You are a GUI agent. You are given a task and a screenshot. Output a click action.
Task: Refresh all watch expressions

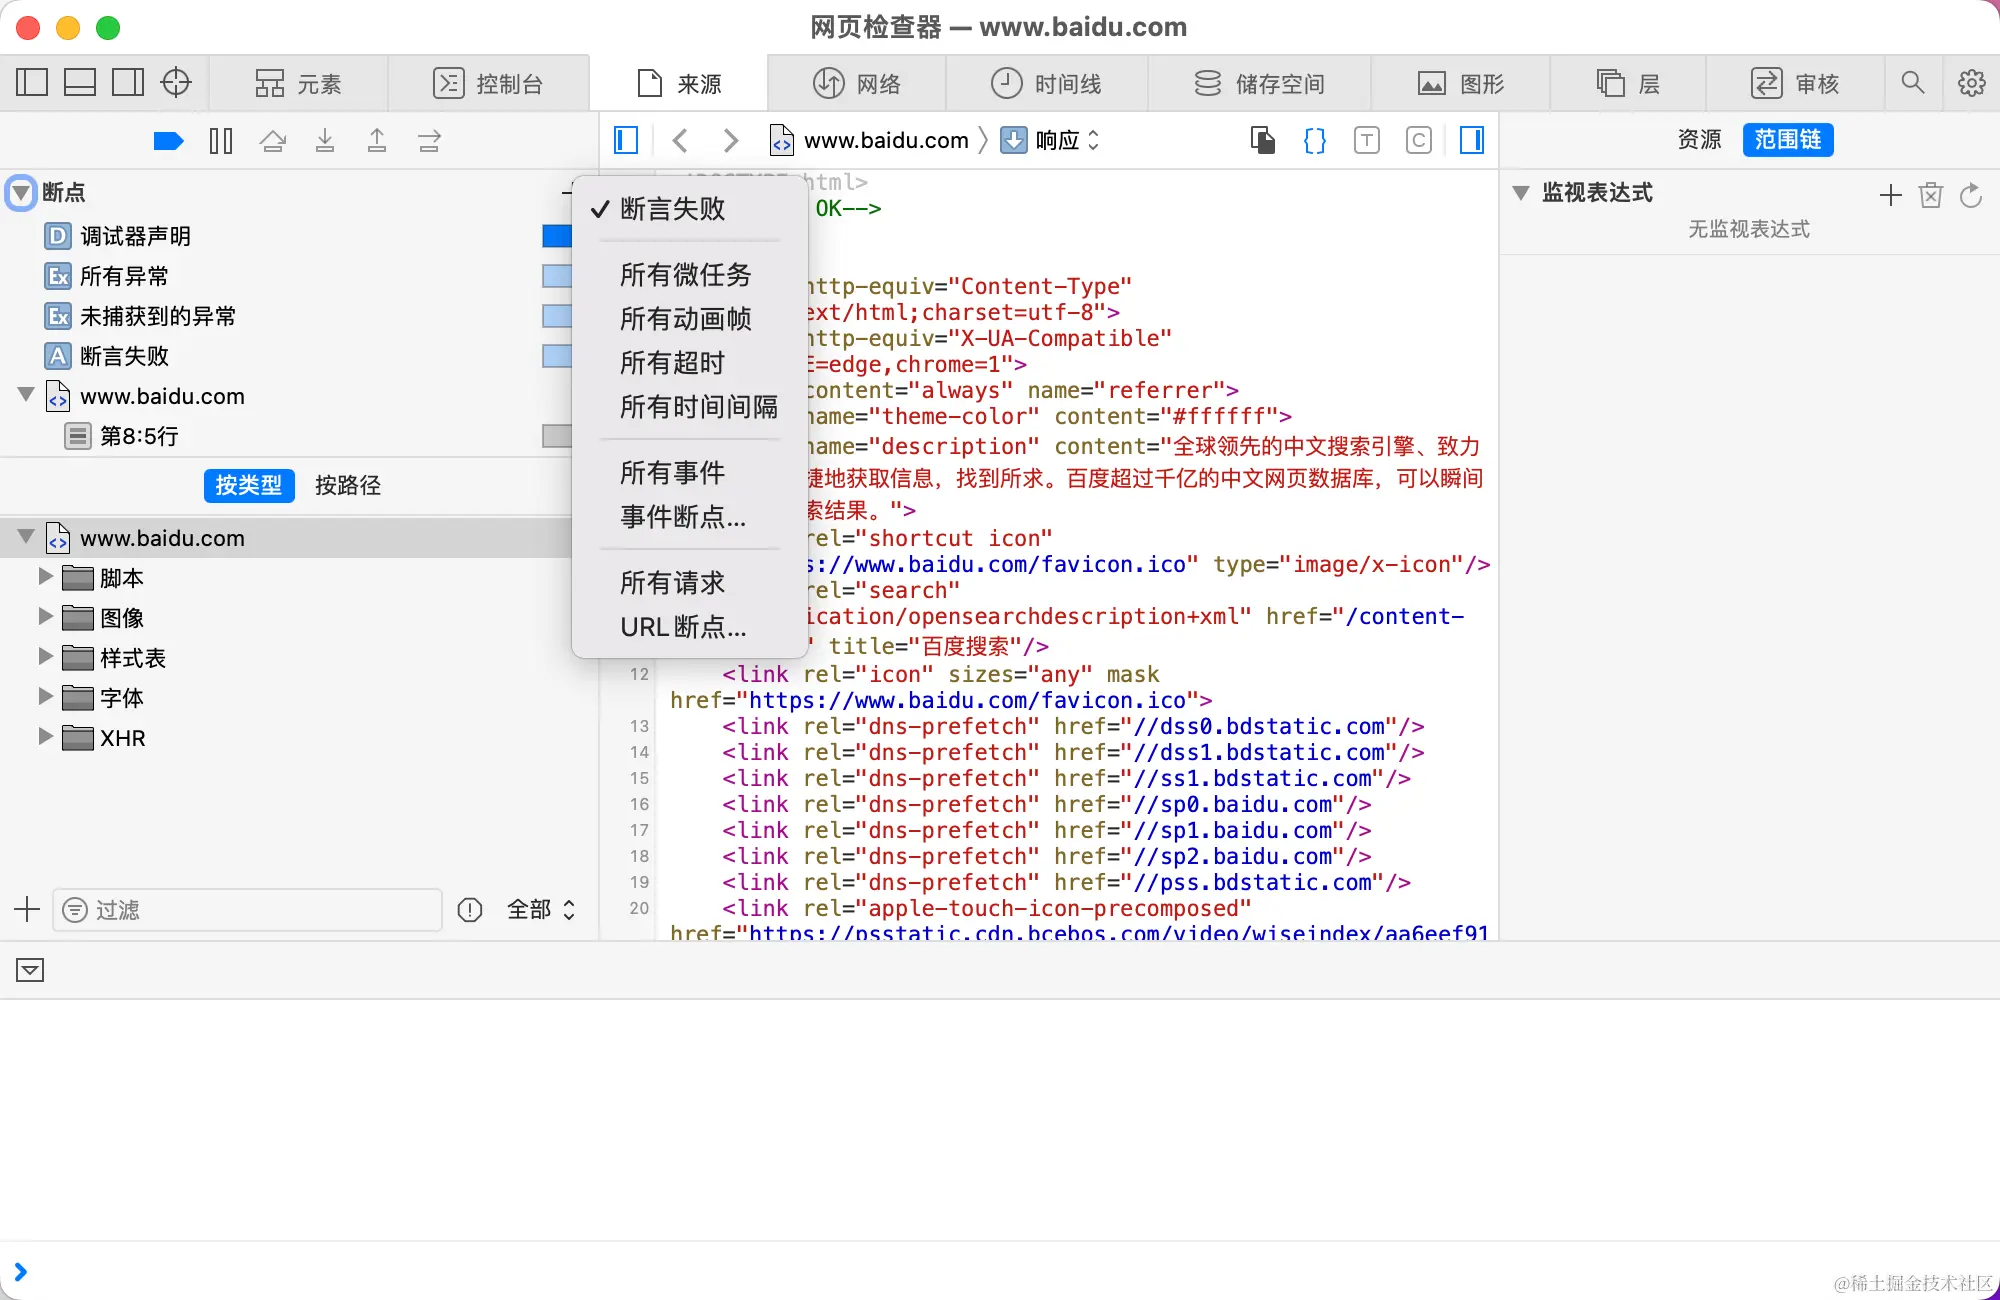1971,195
